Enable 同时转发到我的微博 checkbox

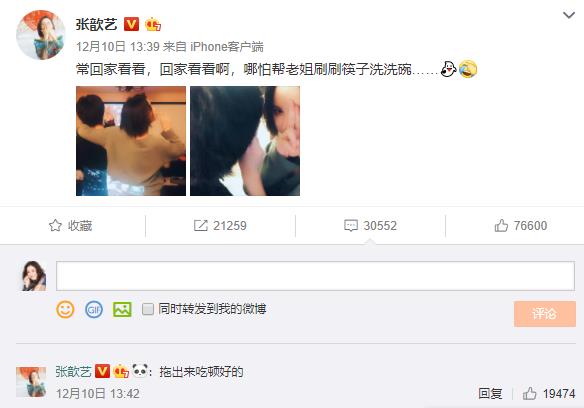pyautogui.click(x=148, y=309)
